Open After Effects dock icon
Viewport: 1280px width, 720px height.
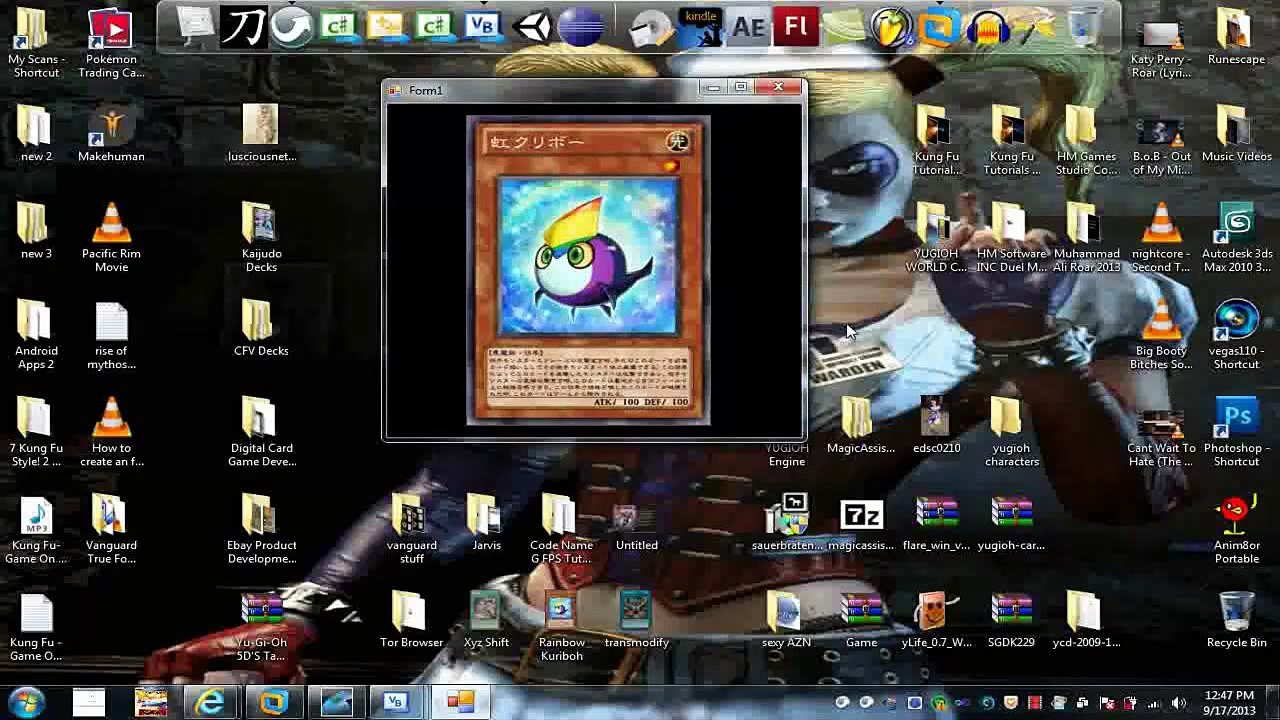tap(748, 27)
